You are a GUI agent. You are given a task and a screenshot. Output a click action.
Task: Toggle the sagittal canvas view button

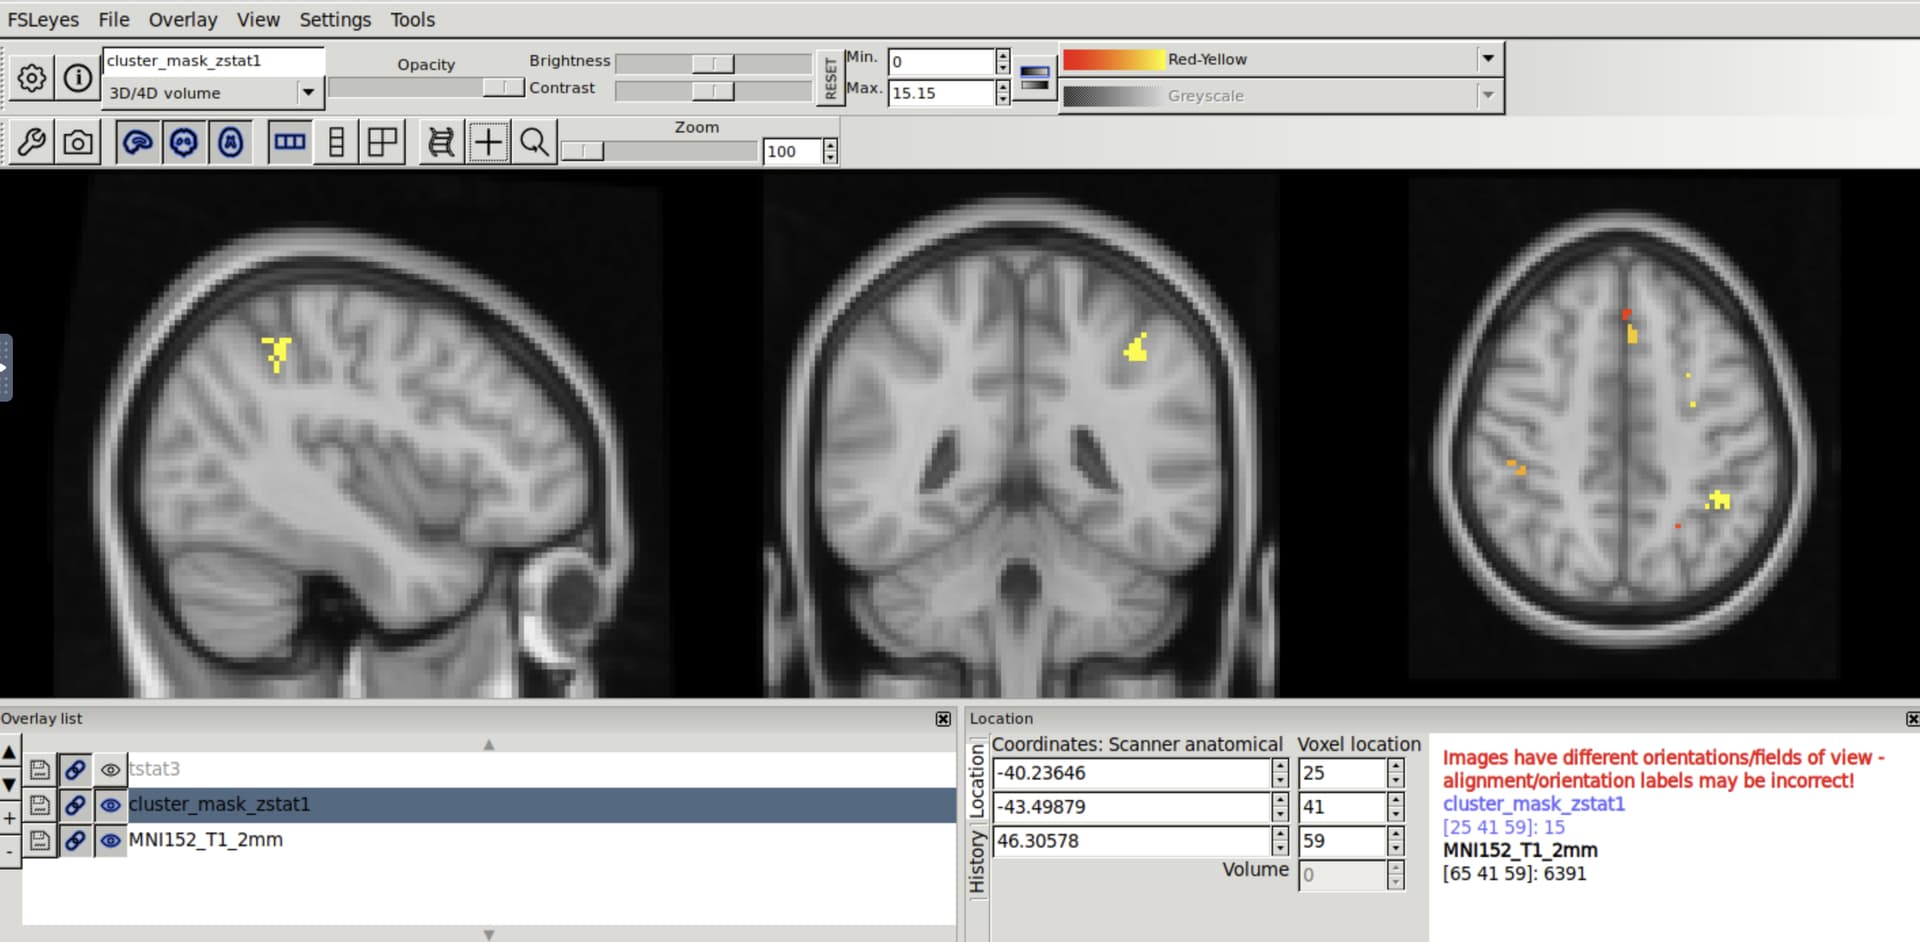point(137,143)
